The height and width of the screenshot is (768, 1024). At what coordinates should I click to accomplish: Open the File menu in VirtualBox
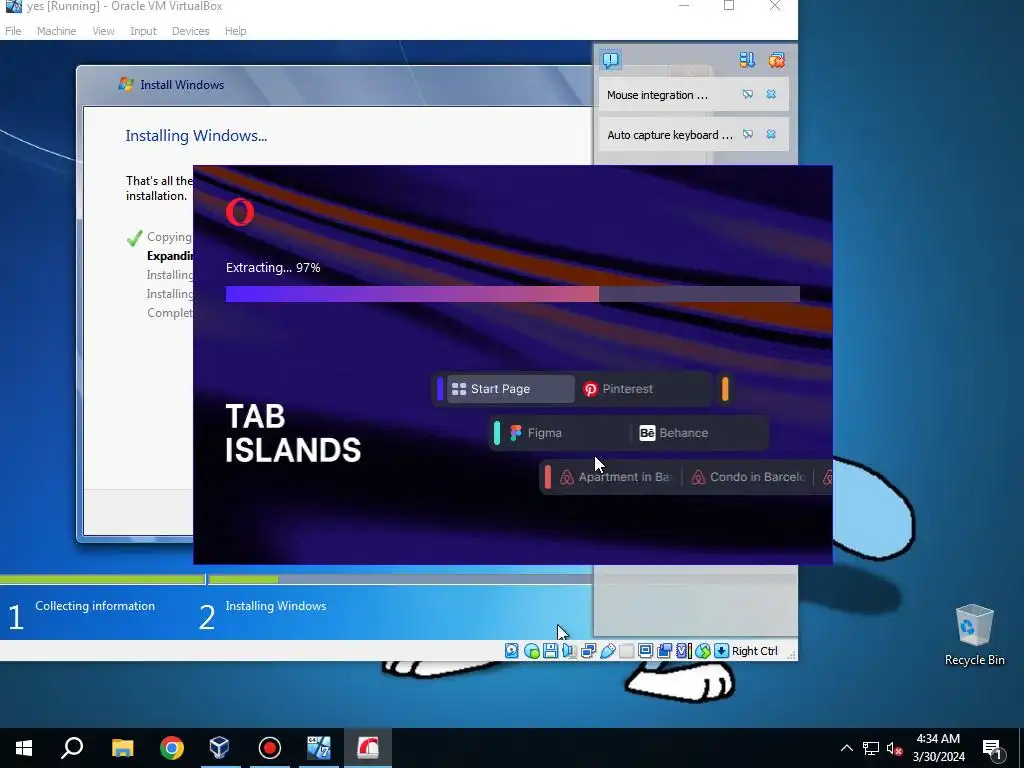pos(13,31)
